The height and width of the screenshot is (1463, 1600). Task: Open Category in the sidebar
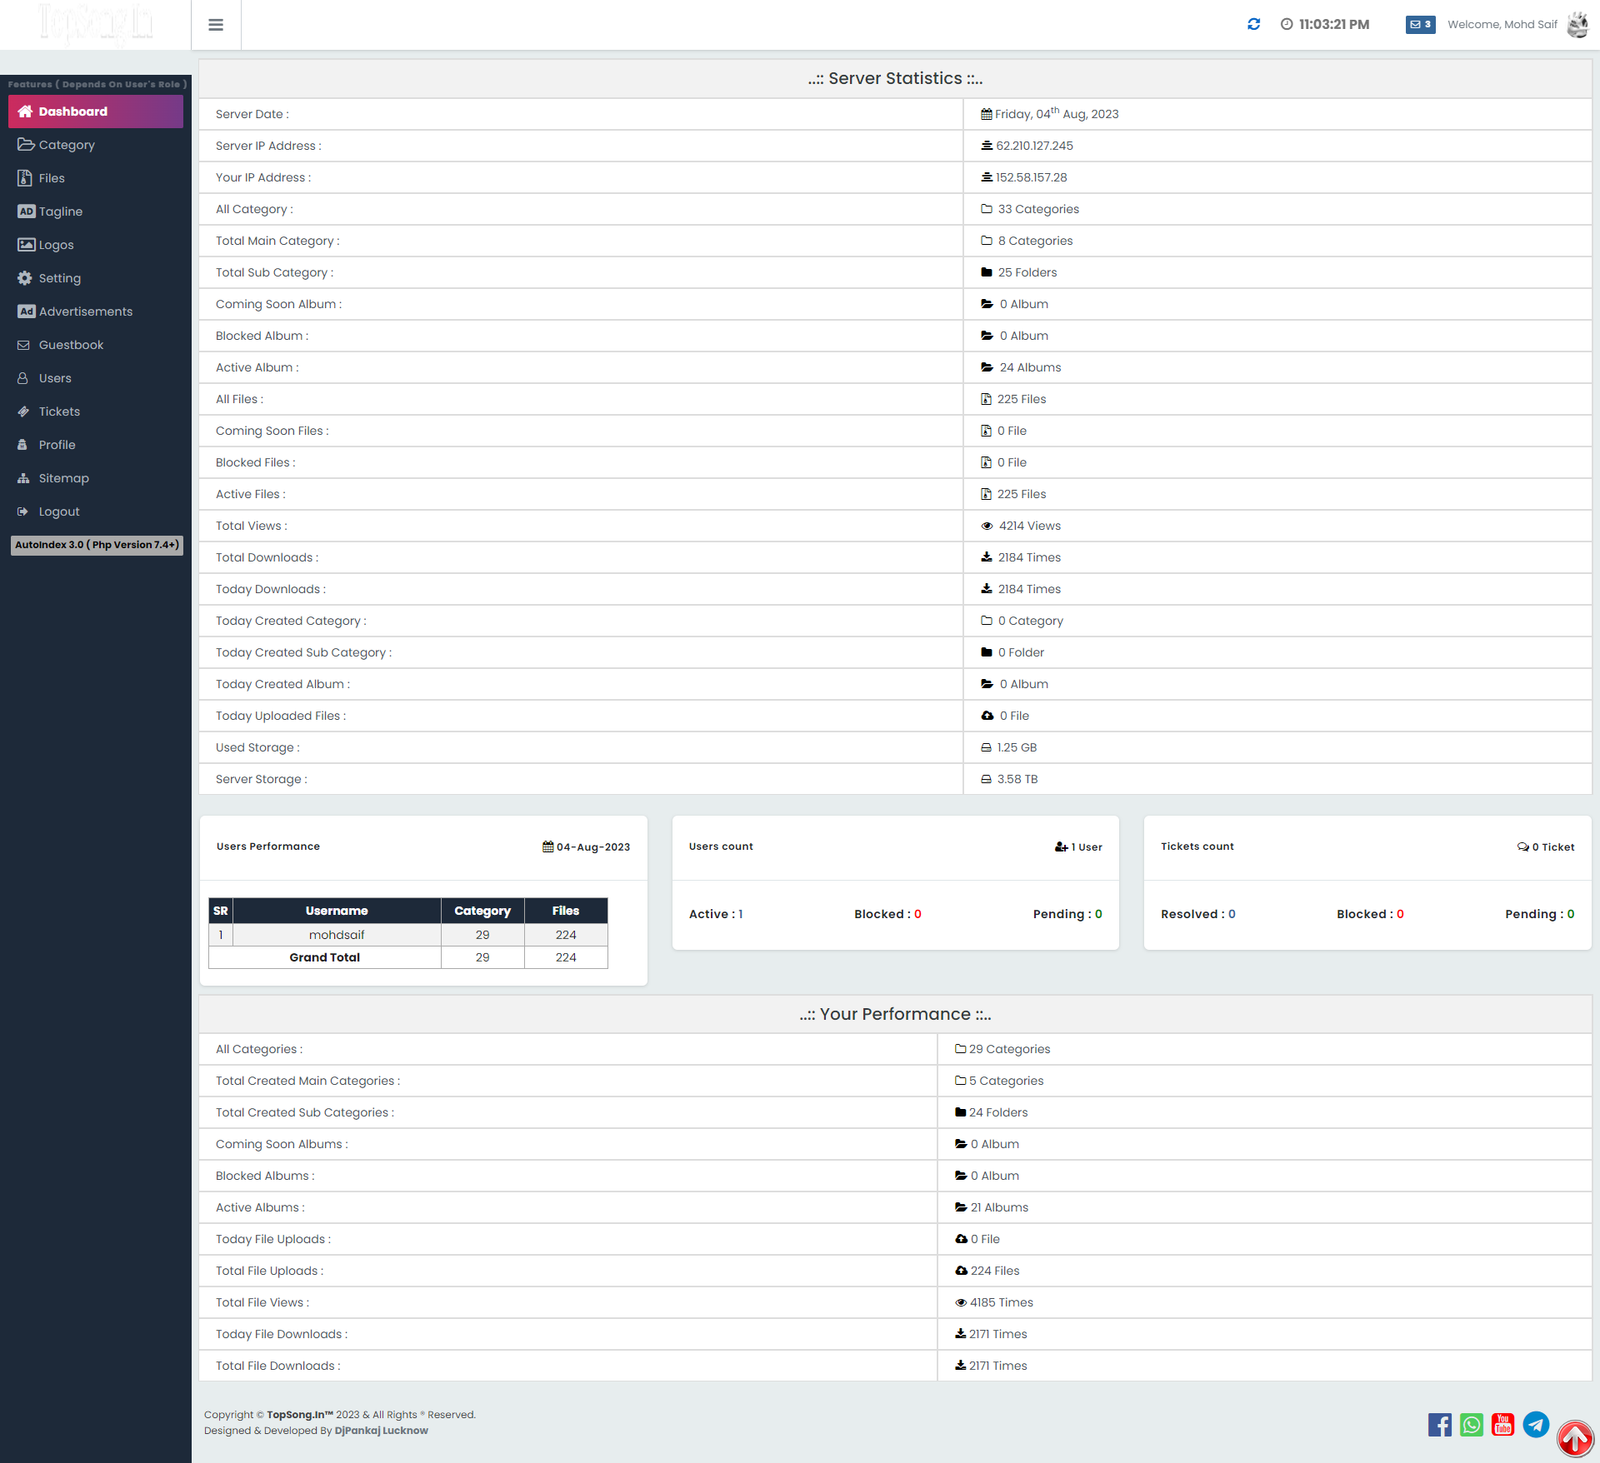66,145
